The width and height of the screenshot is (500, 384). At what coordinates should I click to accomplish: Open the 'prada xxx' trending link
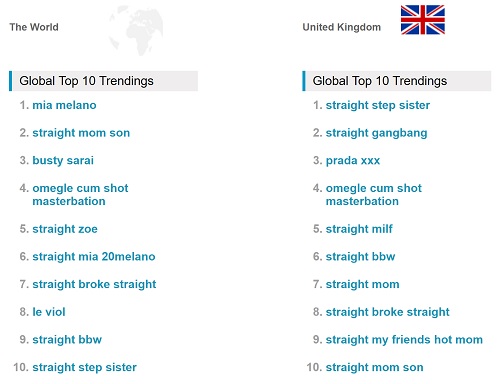(x=353, y=161)
